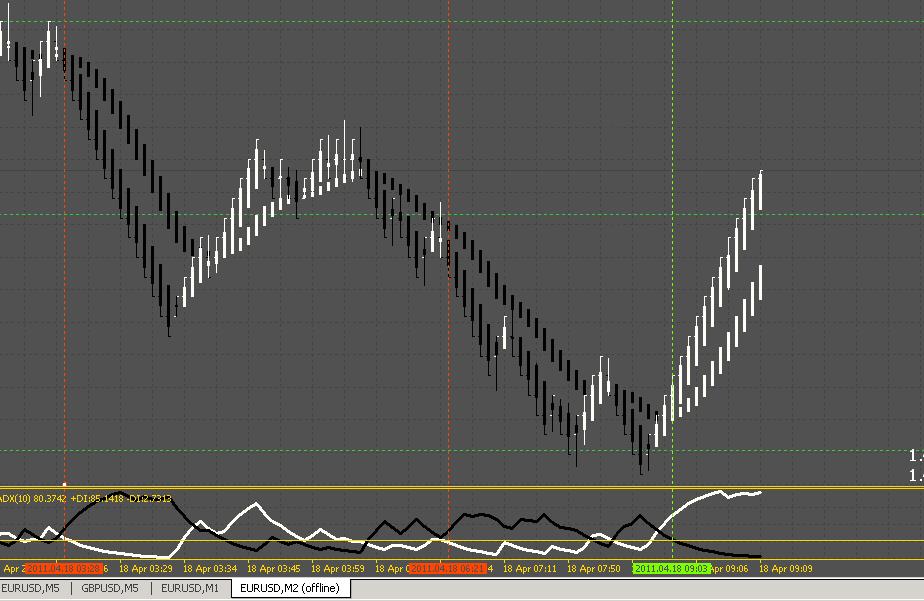Click the 18 Apr 03:29 time label

coord(146,569)
